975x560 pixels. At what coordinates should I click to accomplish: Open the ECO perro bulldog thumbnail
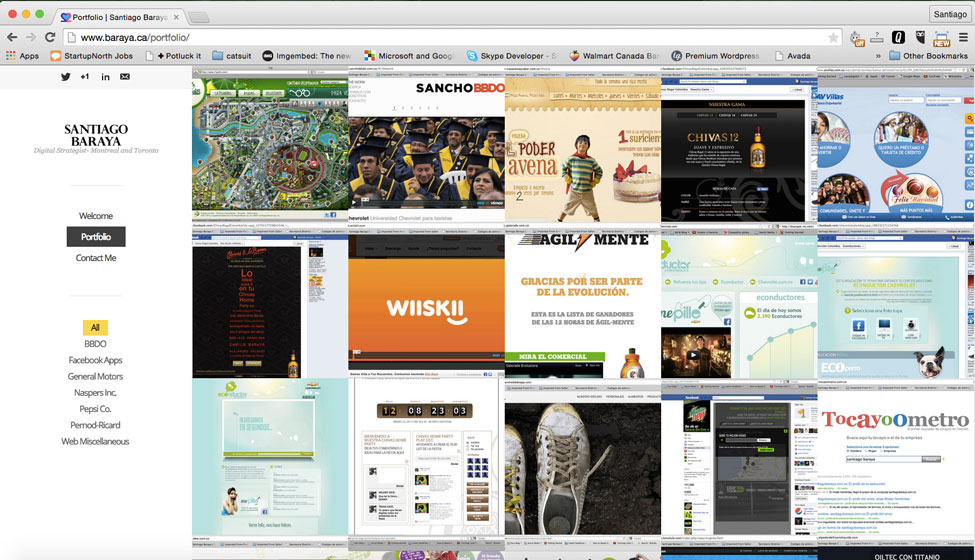click(896, 300)
